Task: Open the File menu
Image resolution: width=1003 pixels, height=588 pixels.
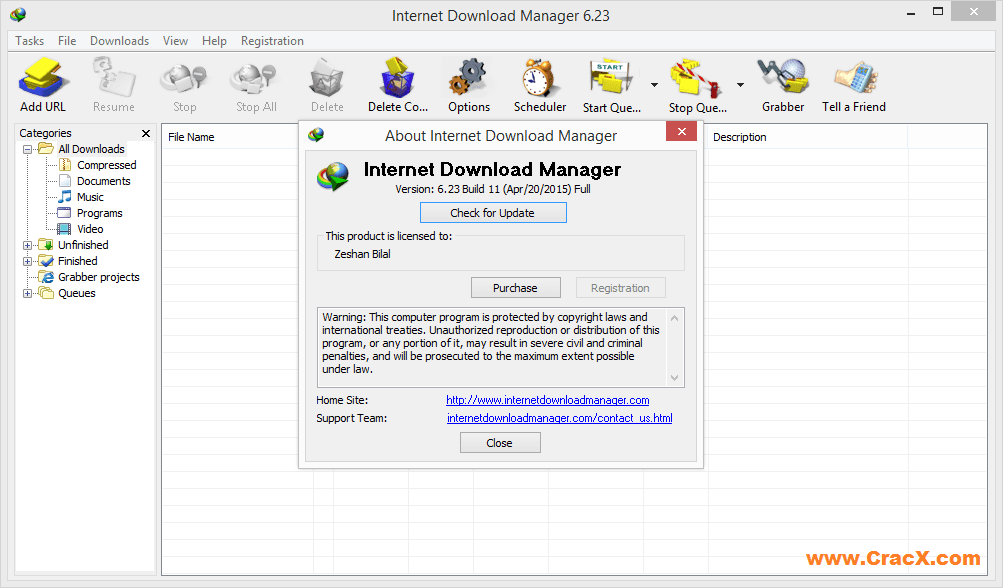Action: click(67, 41)
